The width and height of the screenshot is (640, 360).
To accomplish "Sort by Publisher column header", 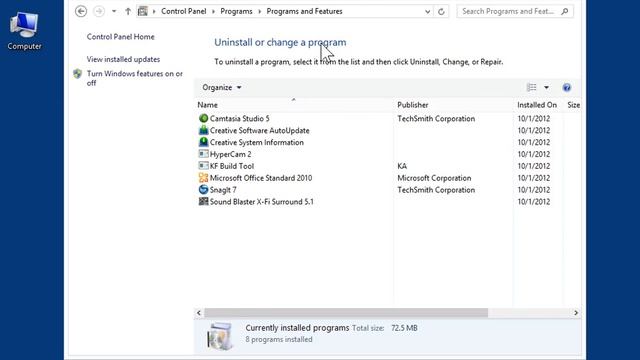I will (x=453, y=105).
